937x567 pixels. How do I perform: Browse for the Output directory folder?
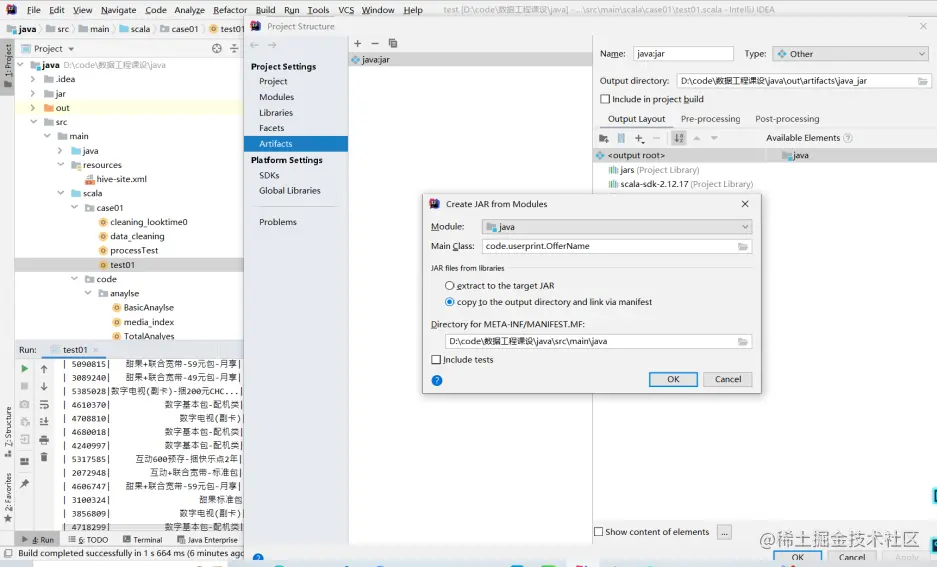[923, 81]
